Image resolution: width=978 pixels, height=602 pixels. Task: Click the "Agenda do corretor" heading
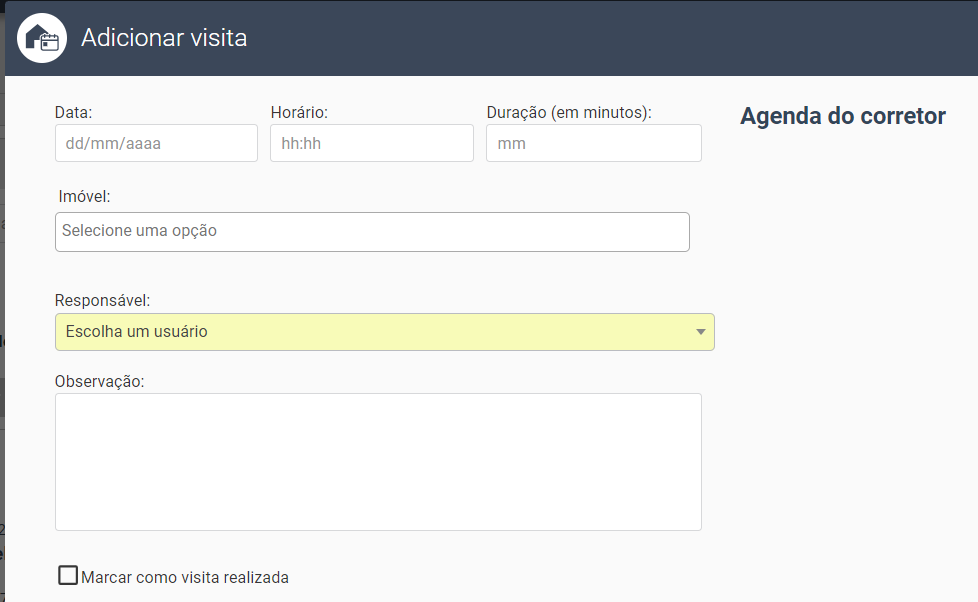842,116
